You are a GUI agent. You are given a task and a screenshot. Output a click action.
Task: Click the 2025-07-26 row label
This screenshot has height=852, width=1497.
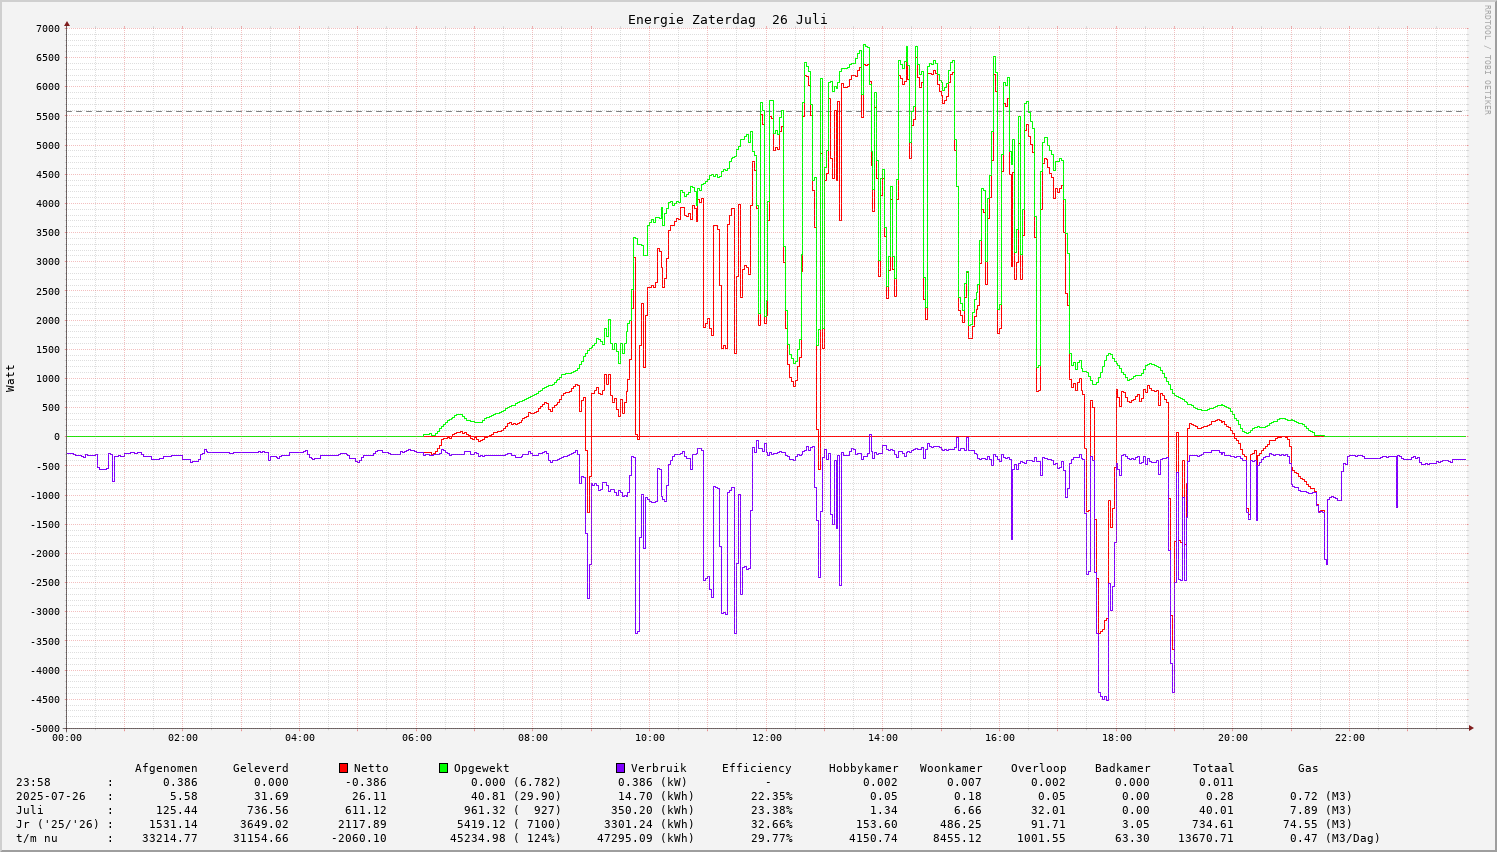50,796
